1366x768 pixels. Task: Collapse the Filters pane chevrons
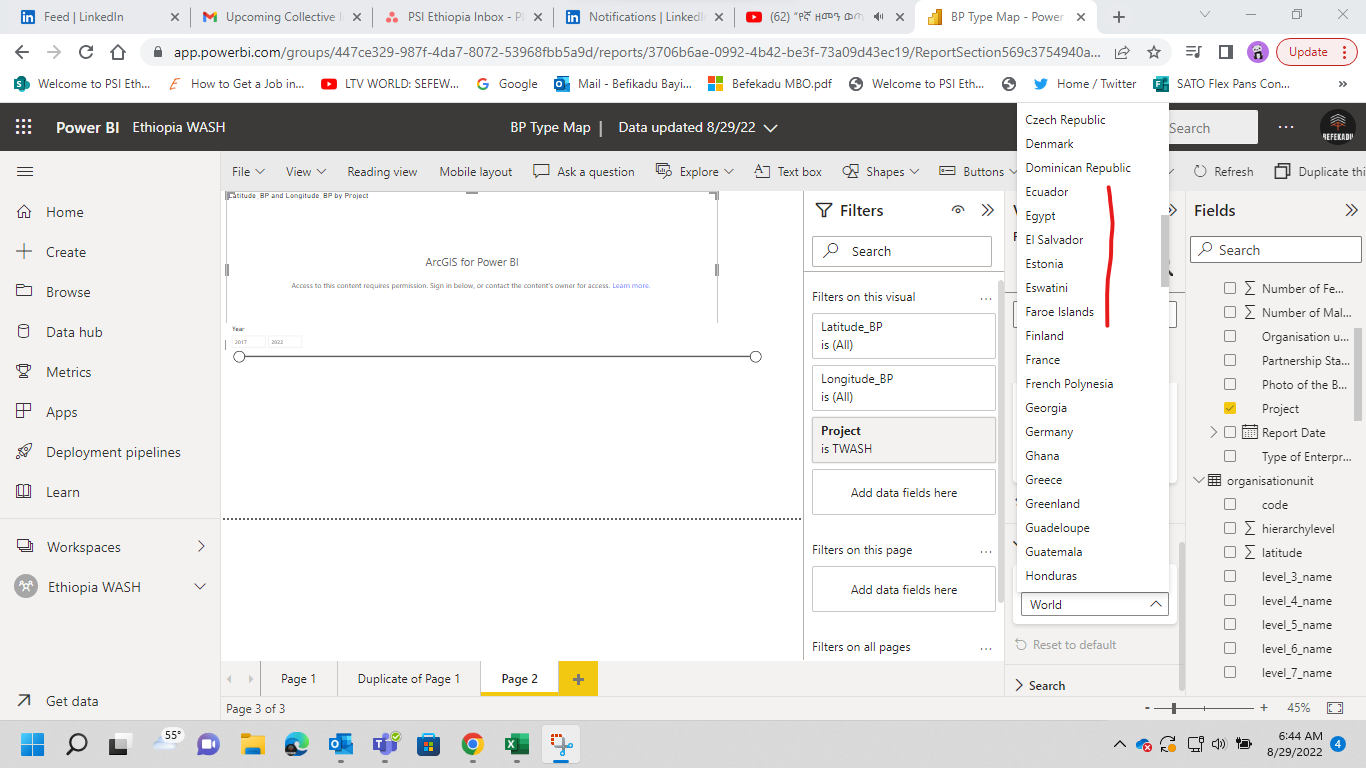coord(987,210)
